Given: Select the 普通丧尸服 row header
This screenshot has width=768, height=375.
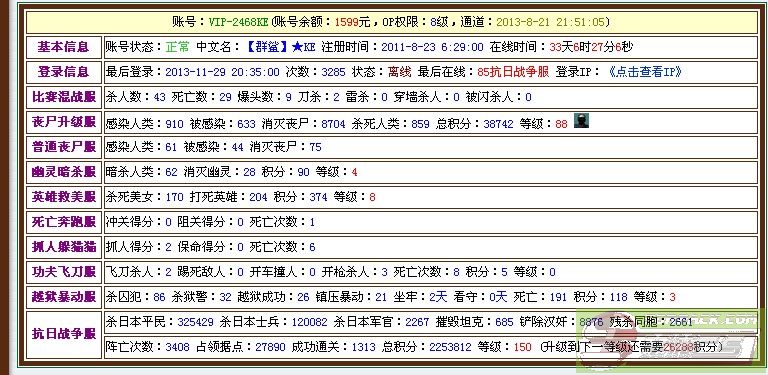Looking at the screenshot, I should pos(64,147).
